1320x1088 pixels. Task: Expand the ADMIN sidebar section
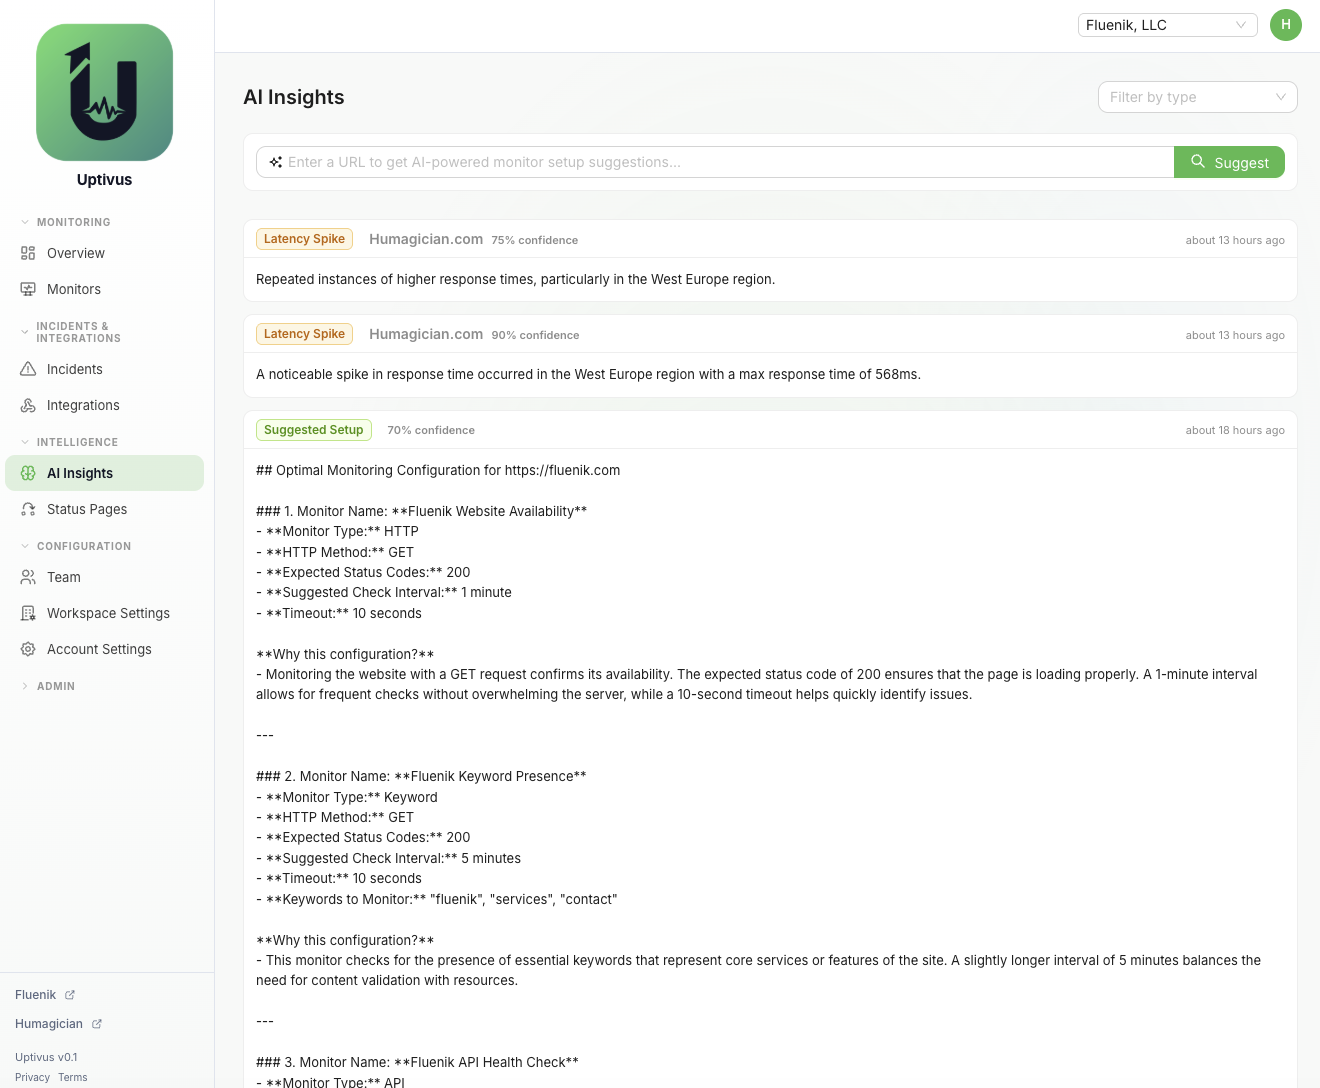55,686
